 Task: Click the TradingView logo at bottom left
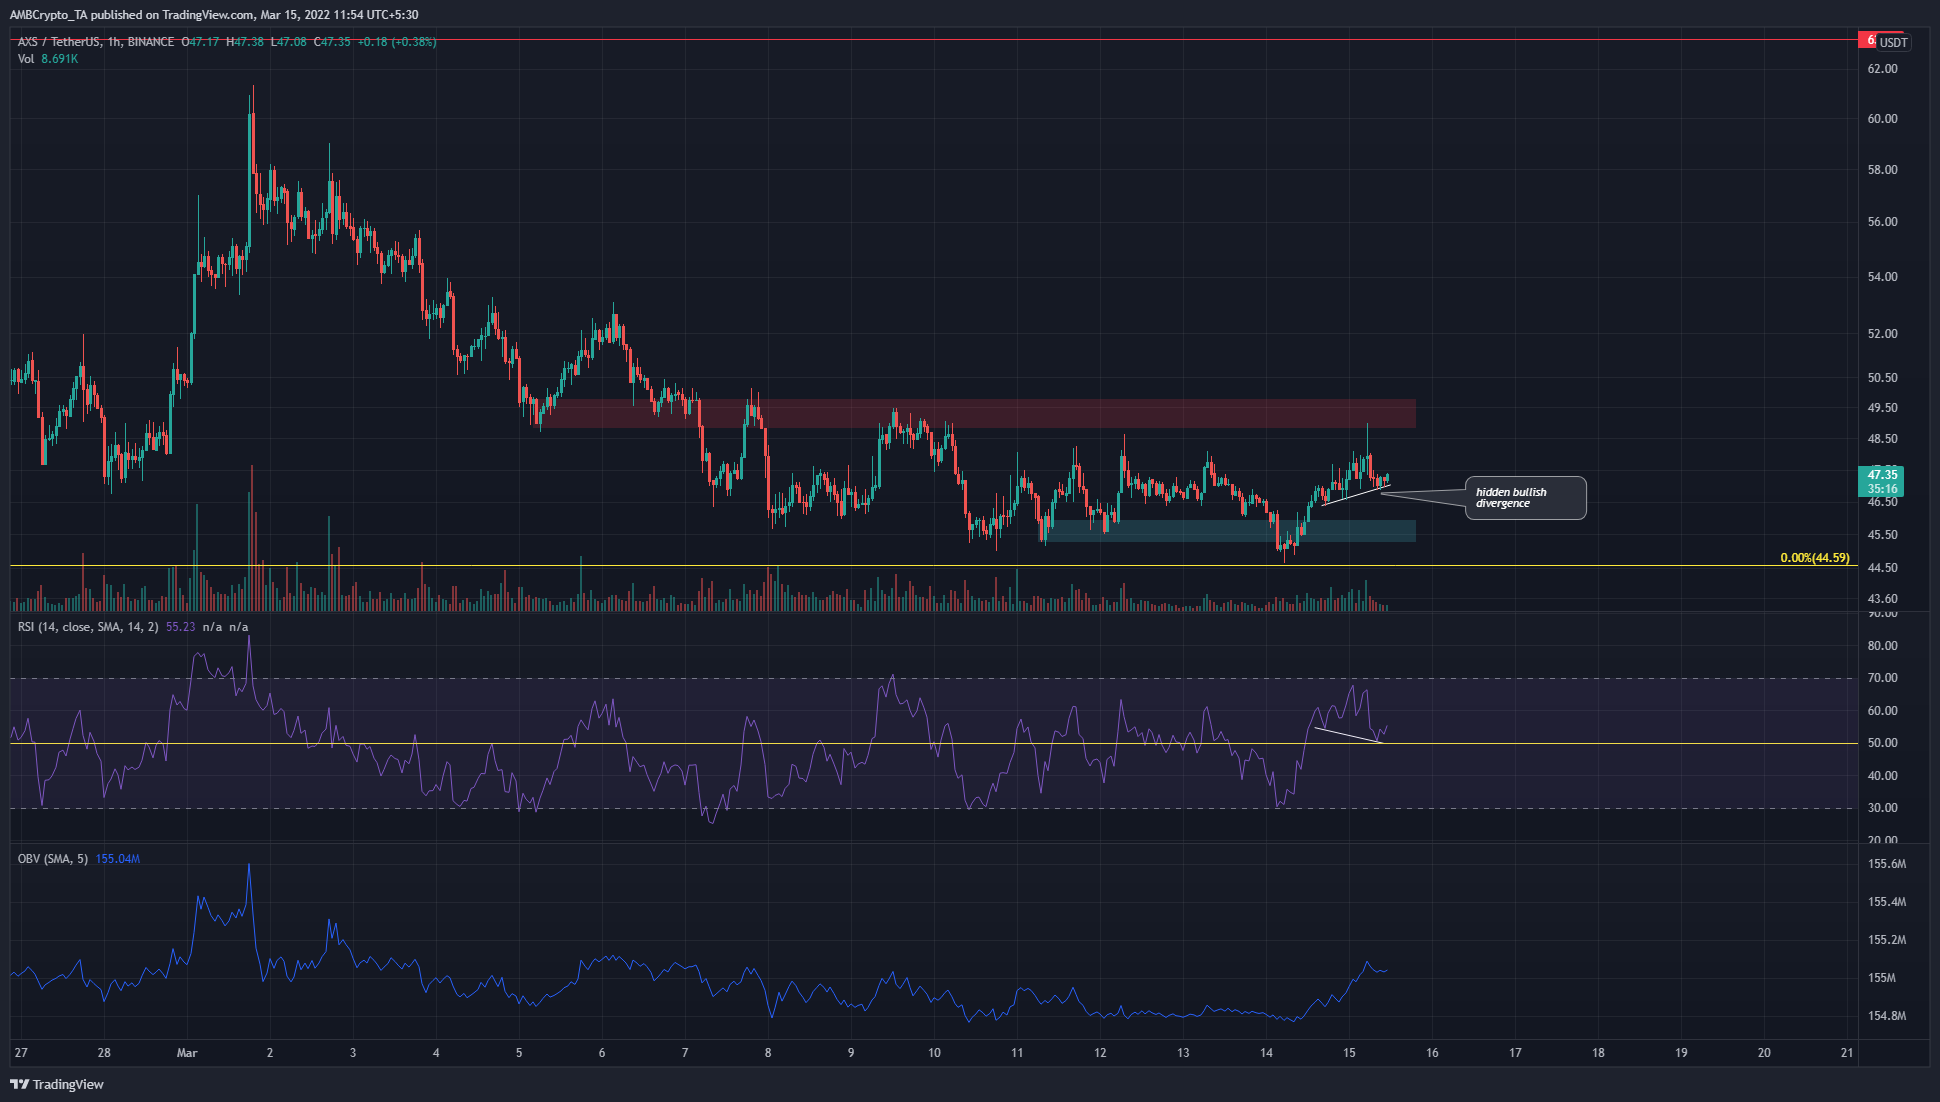(x=57, y=1084)
